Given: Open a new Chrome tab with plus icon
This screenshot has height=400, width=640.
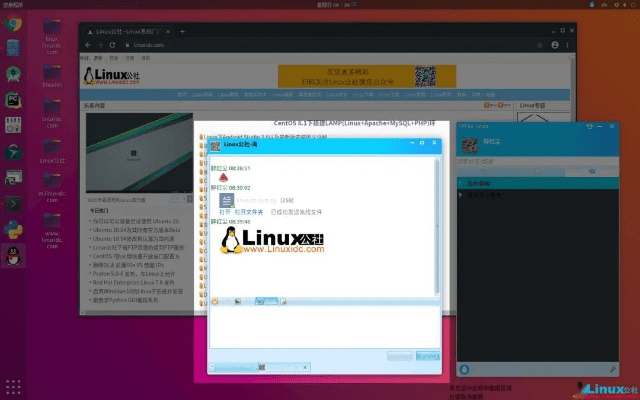Looking at the screenshot, I should (182, 31).
